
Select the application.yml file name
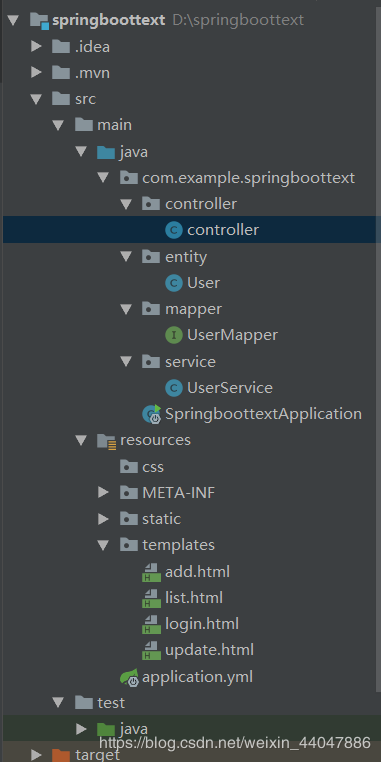pos(197,677)
